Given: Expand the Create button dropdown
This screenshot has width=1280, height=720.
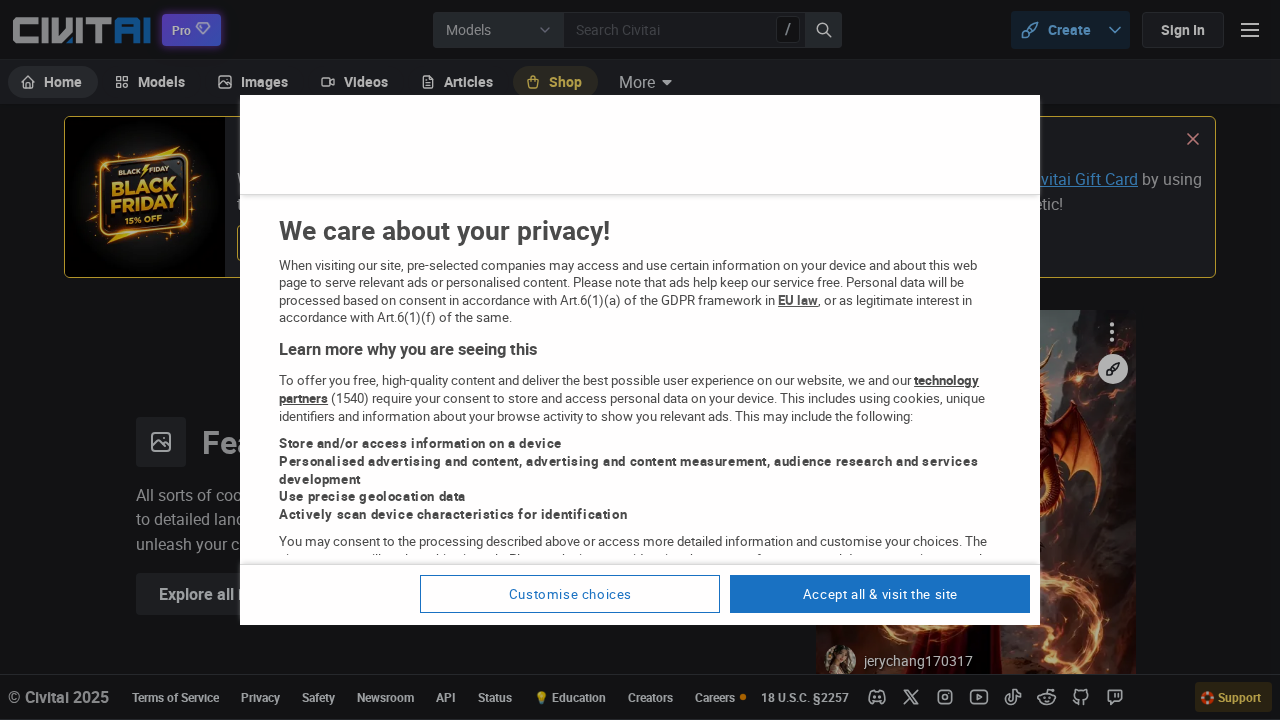Looking at the screenshot, I should pyautogui.click(x=1113, y=30).
